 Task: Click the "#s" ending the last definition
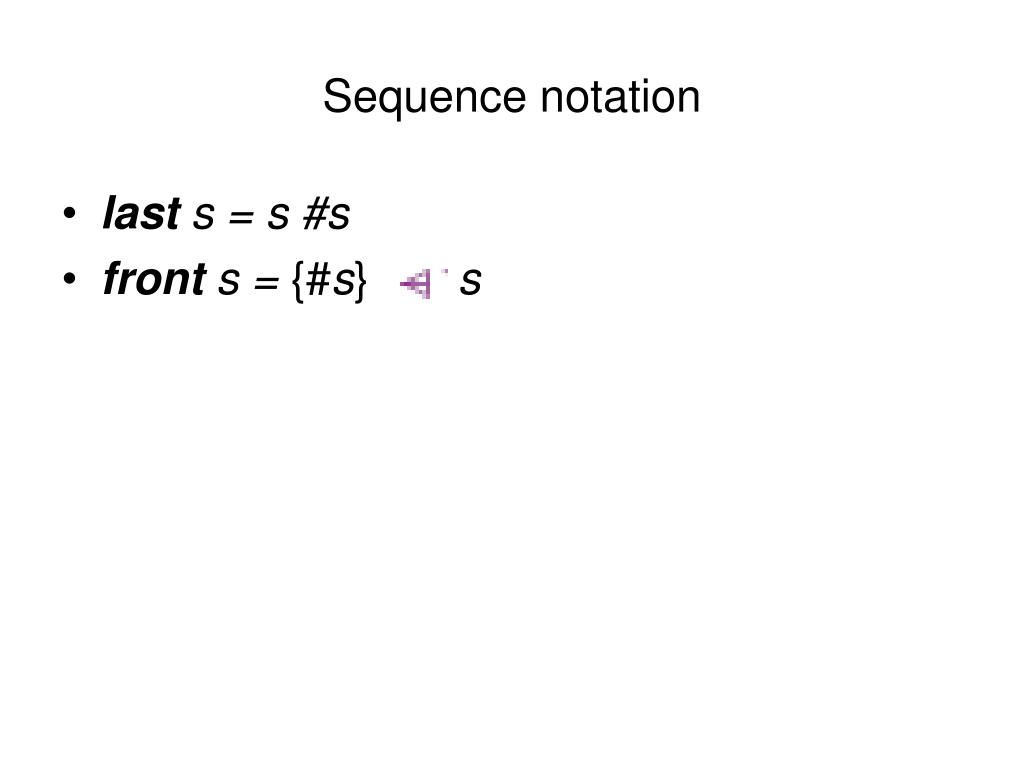(x=326, y=214)
